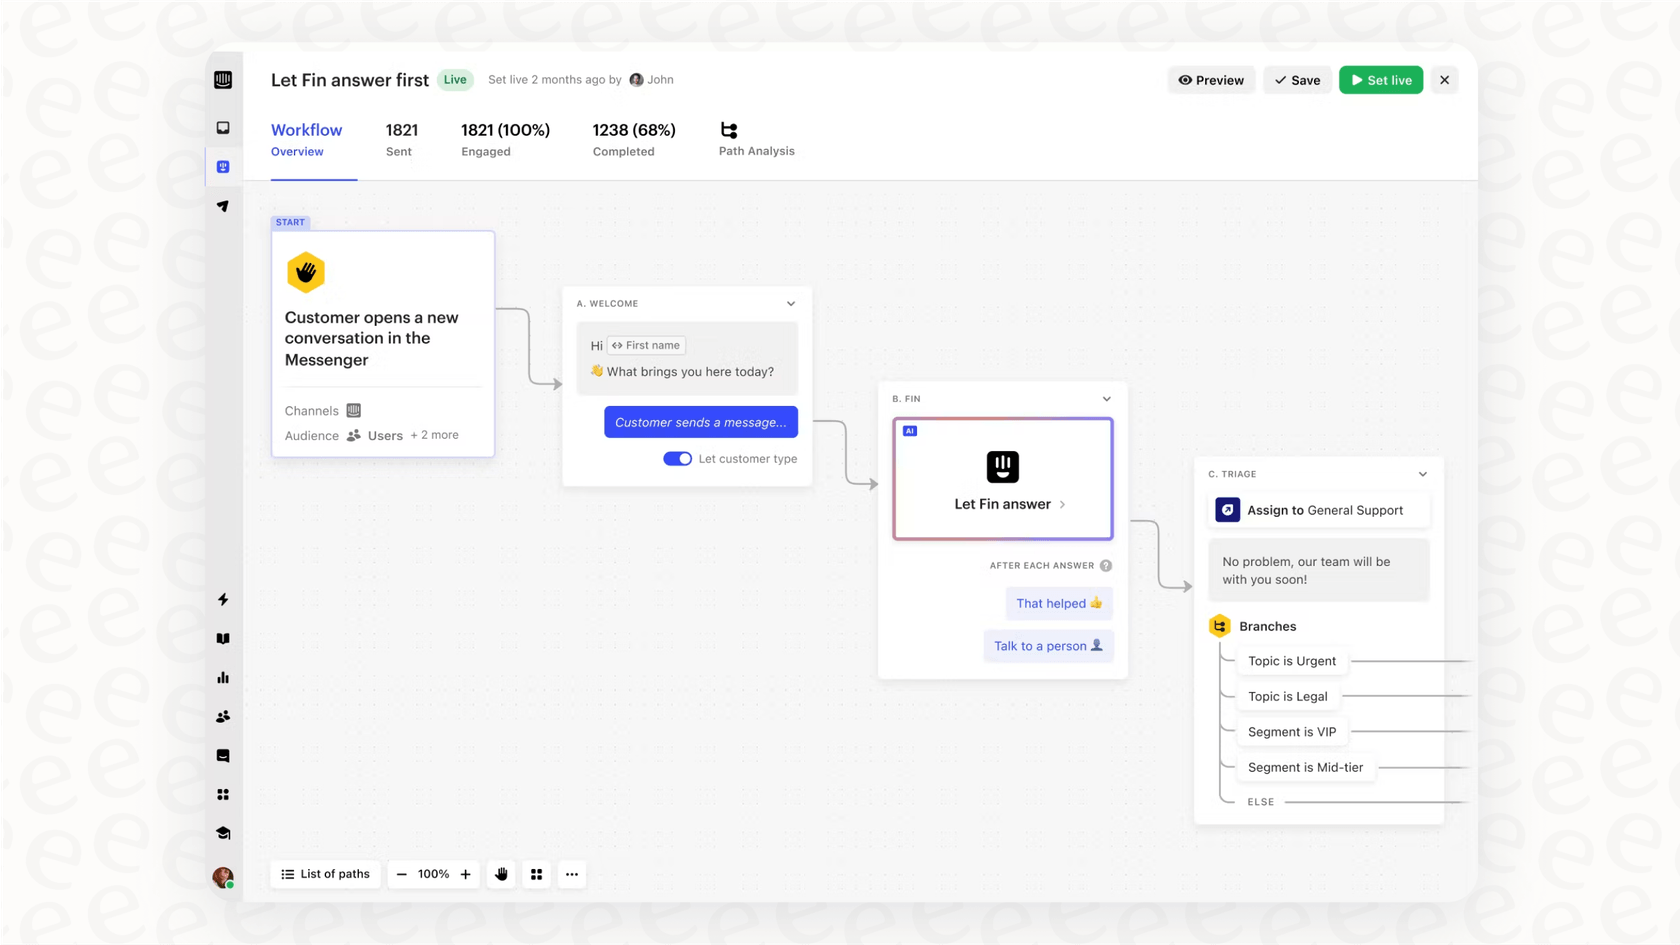Select the Outbound paper plane icon
The height and width of the screenshot is (945, 1680).
coord(223,206)
